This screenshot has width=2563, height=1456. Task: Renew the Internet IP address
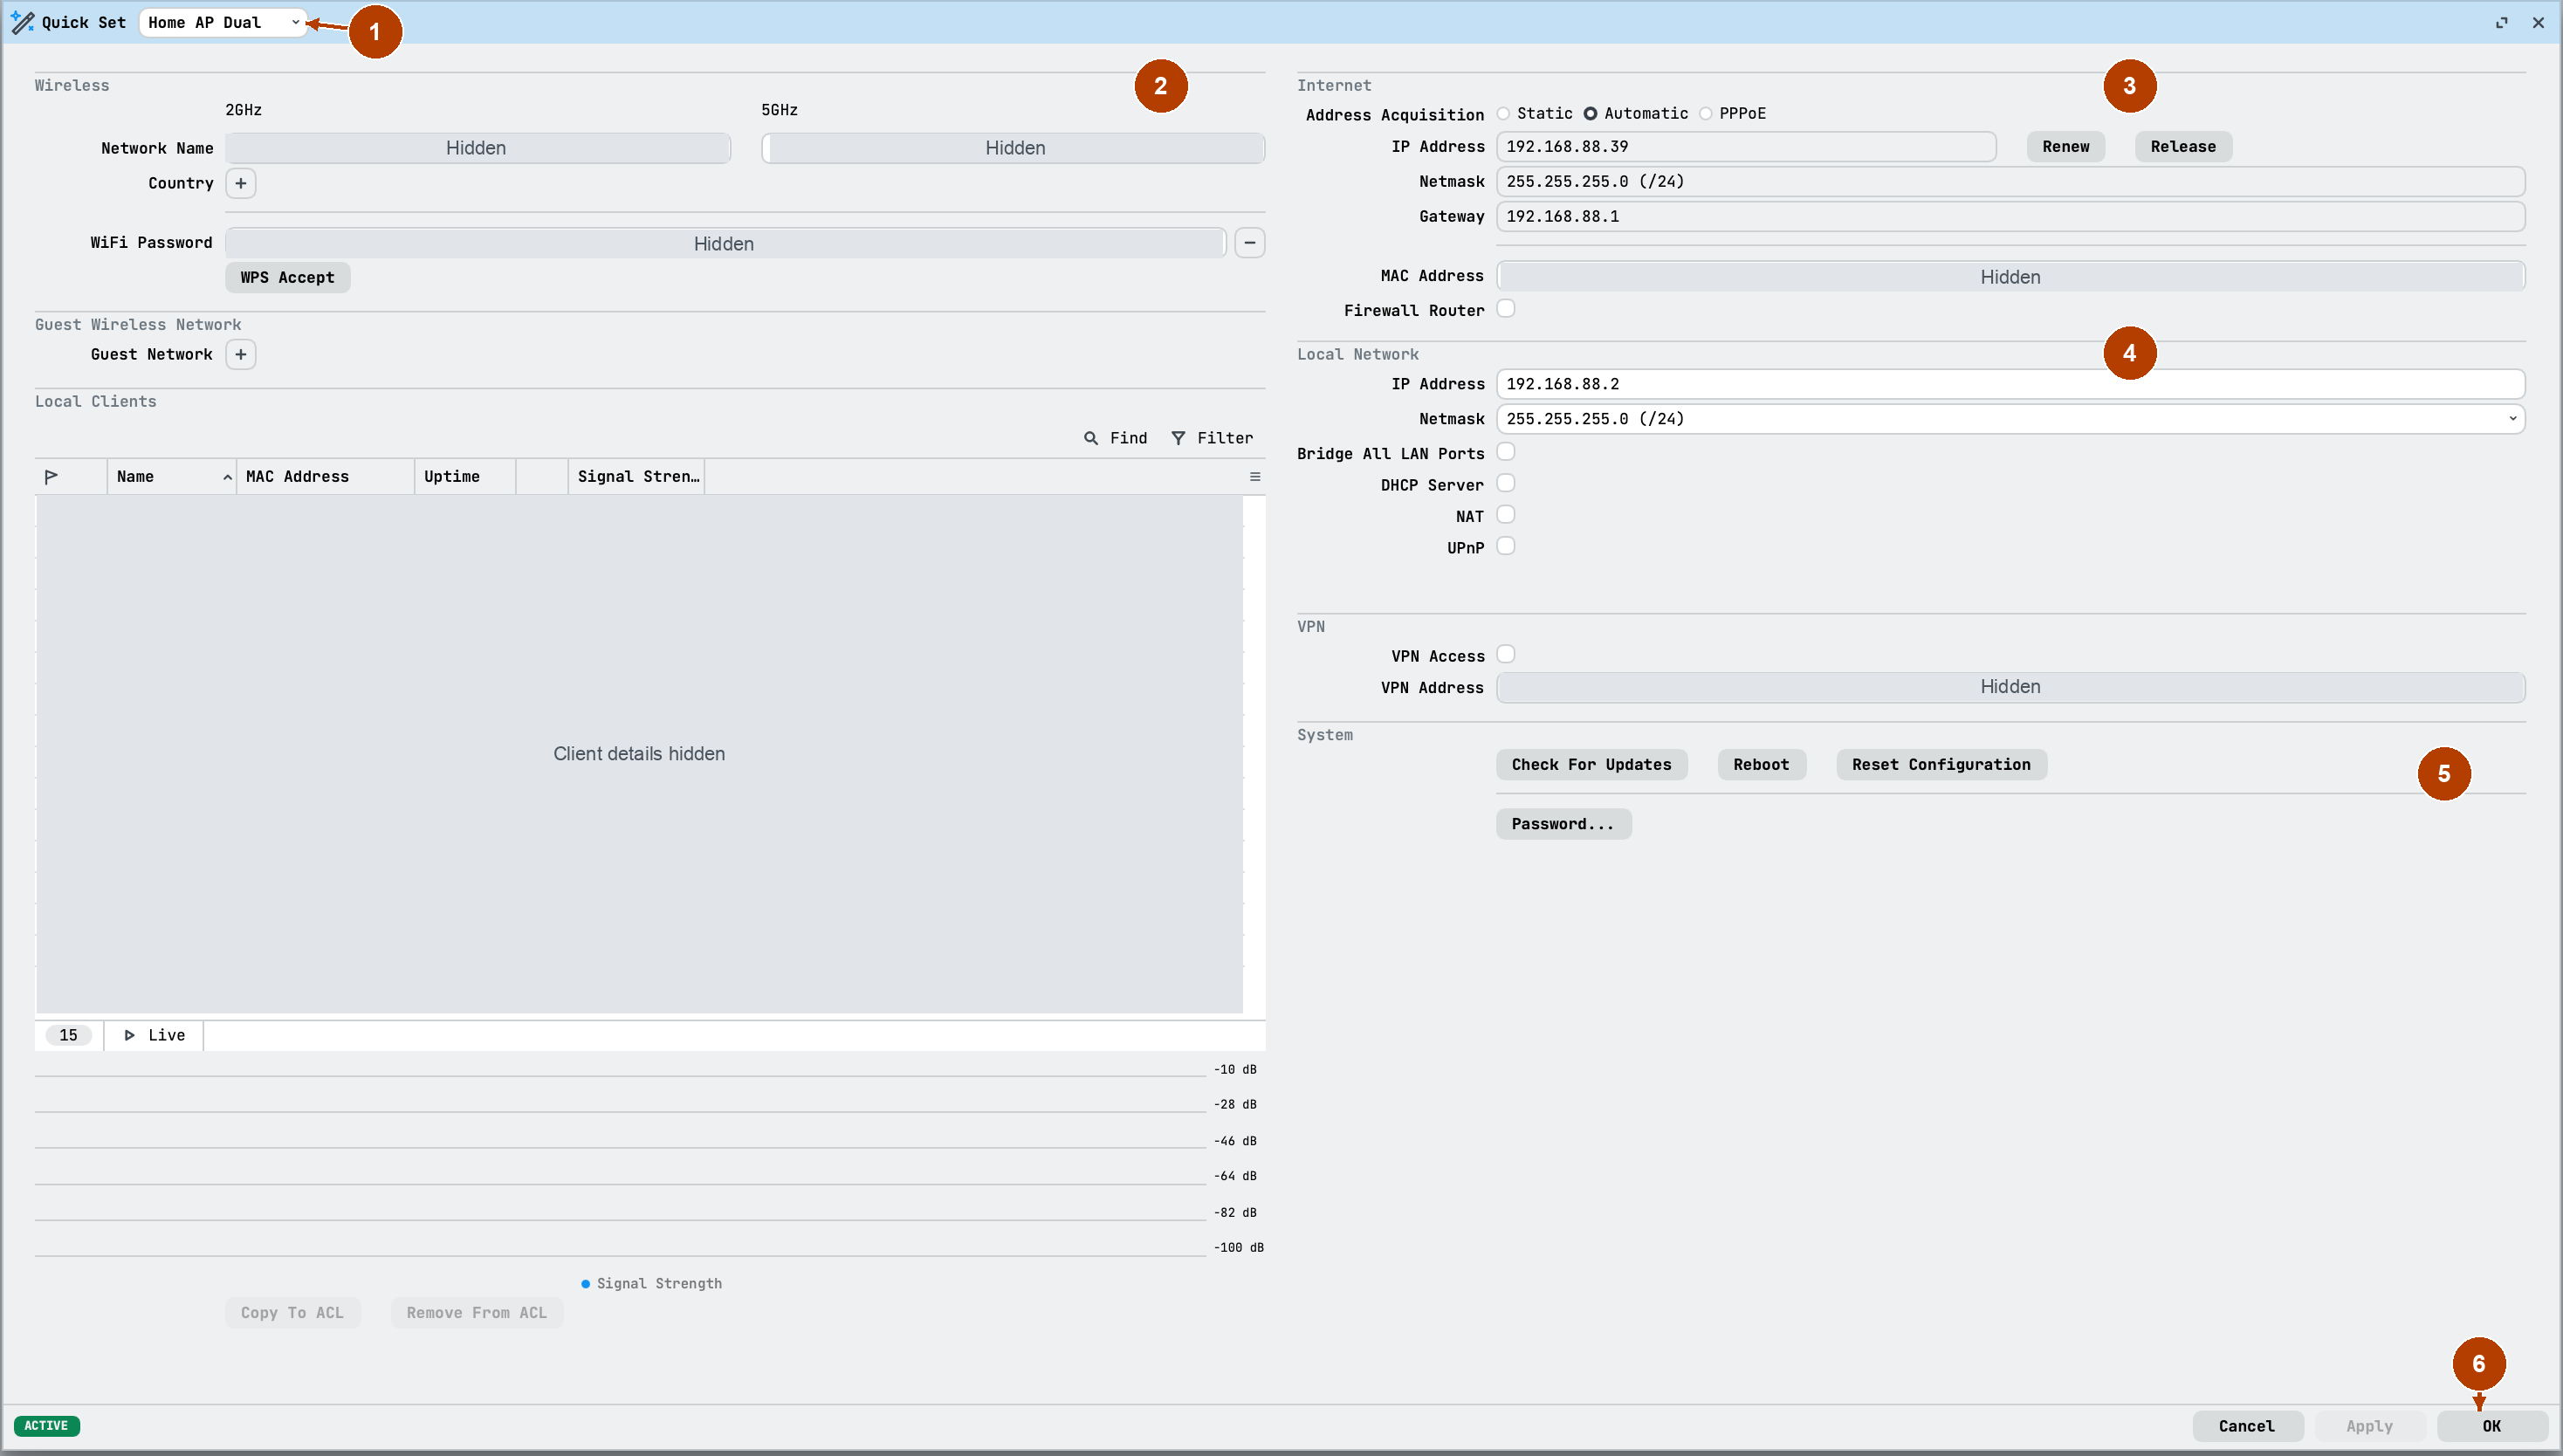coord(2065,146)
